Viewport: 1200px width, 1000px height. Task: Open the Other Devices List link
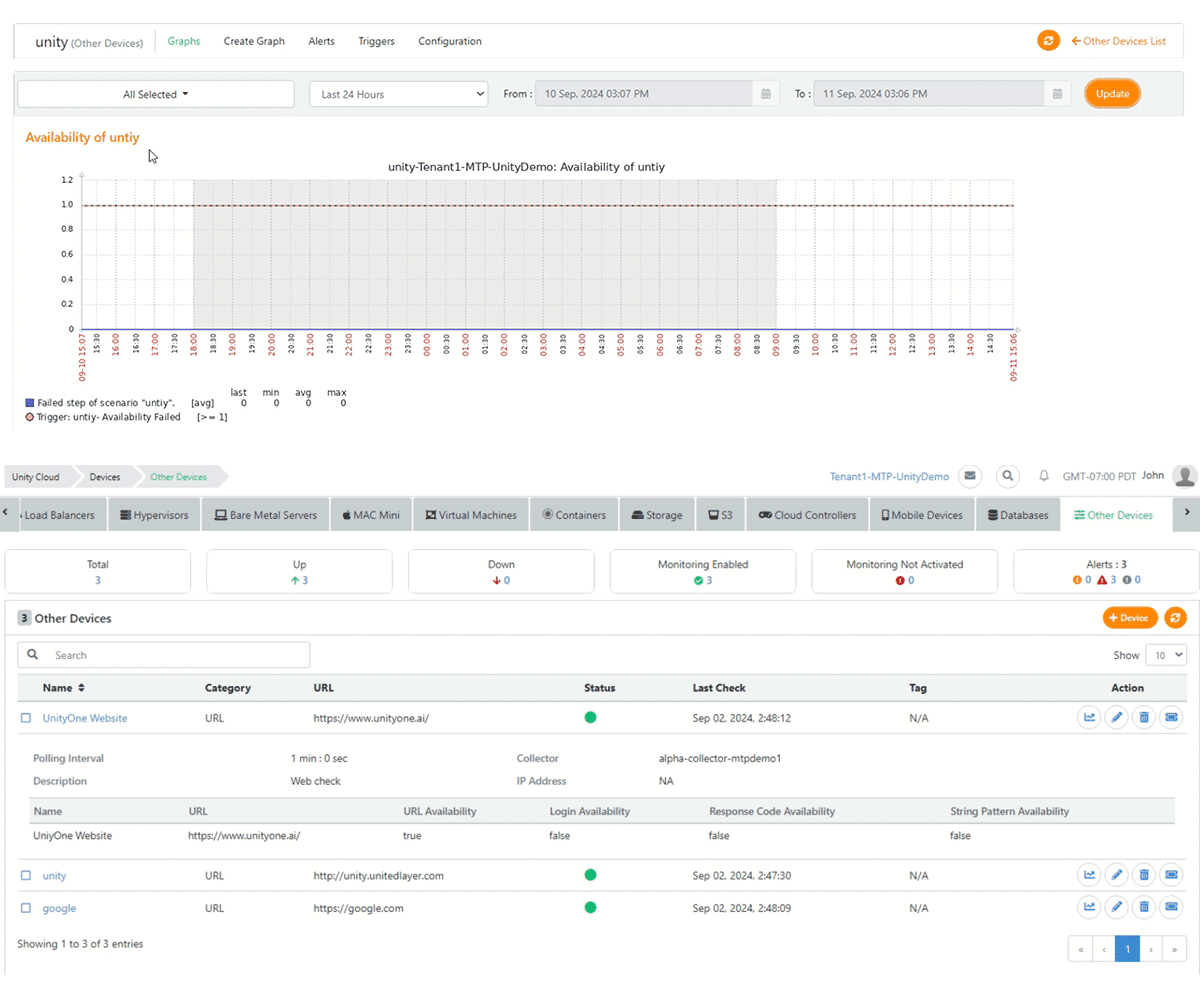point(1119,41)
